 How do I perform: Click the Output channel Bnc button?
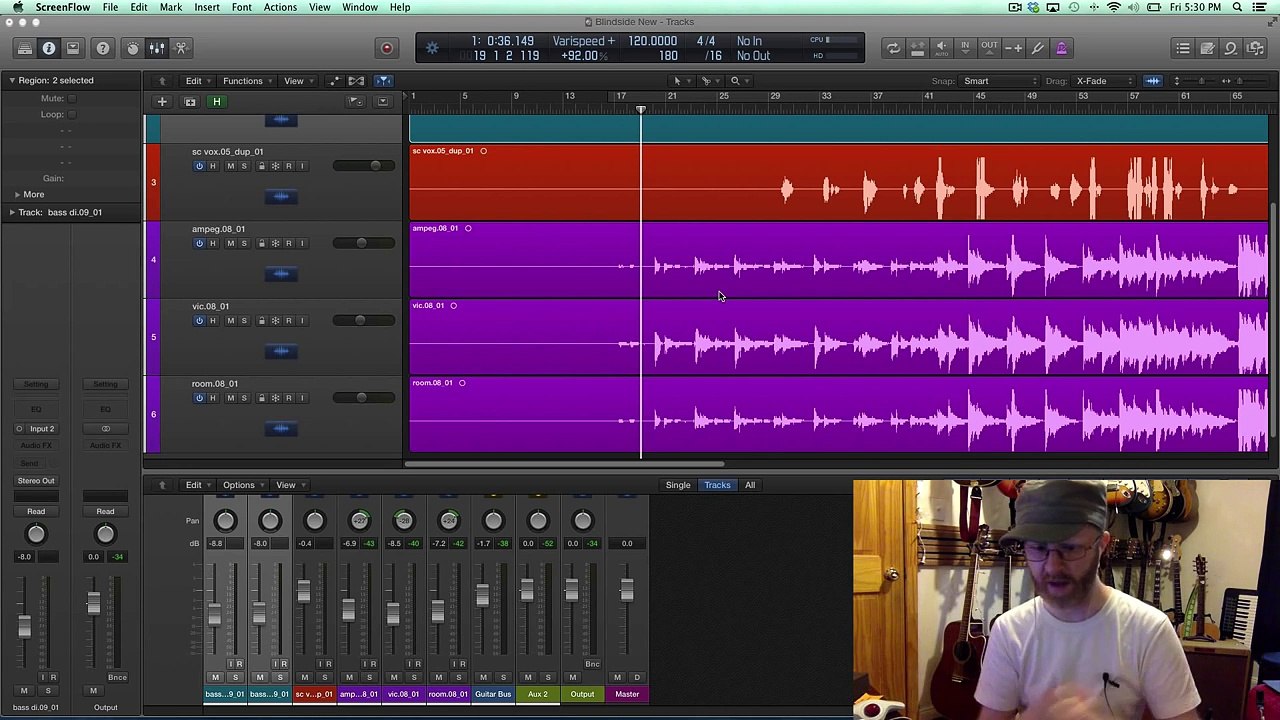tap(592, 664)
